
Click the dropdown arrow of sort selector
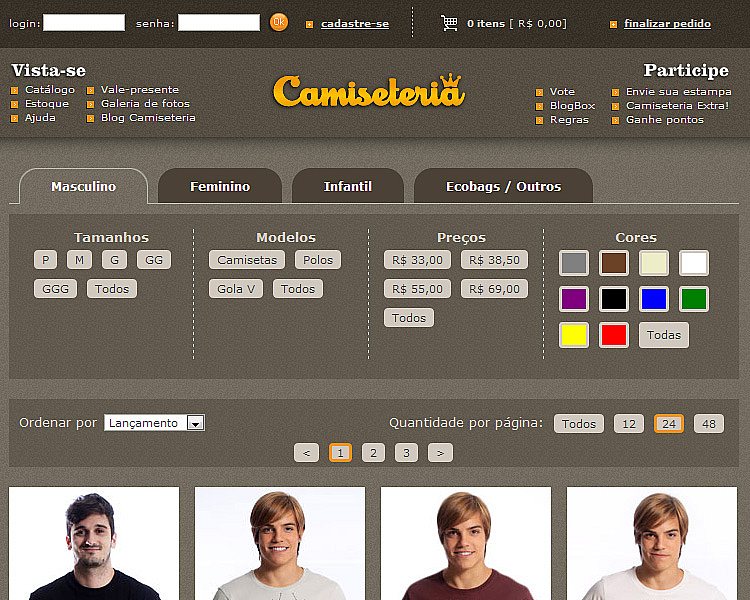point(195,423)
